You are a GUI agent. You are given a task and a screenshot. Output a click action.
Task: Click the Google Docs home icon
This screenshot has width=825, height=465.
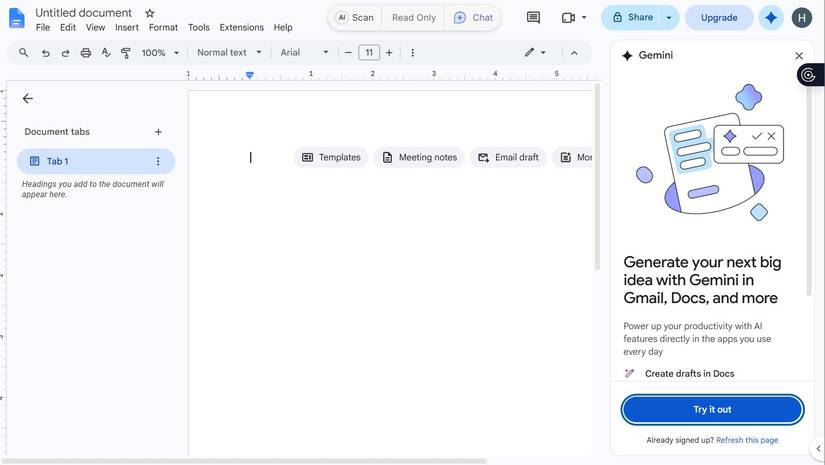16,18
